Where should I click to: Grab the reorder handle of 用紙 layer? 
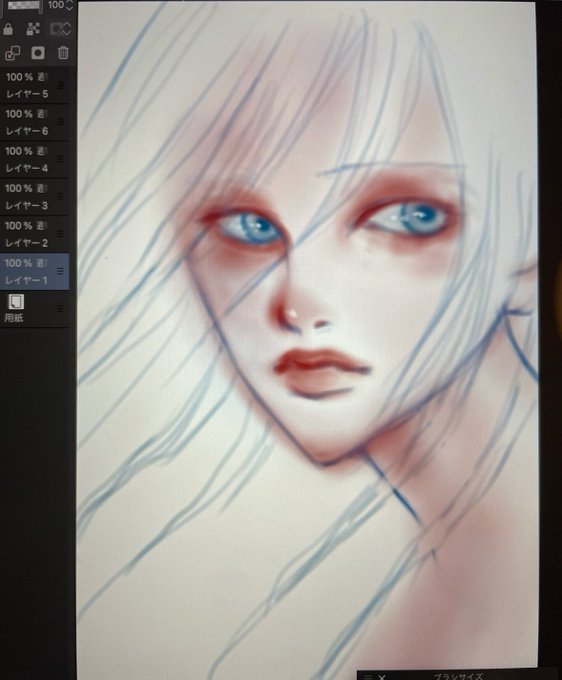tap(60, 309)
